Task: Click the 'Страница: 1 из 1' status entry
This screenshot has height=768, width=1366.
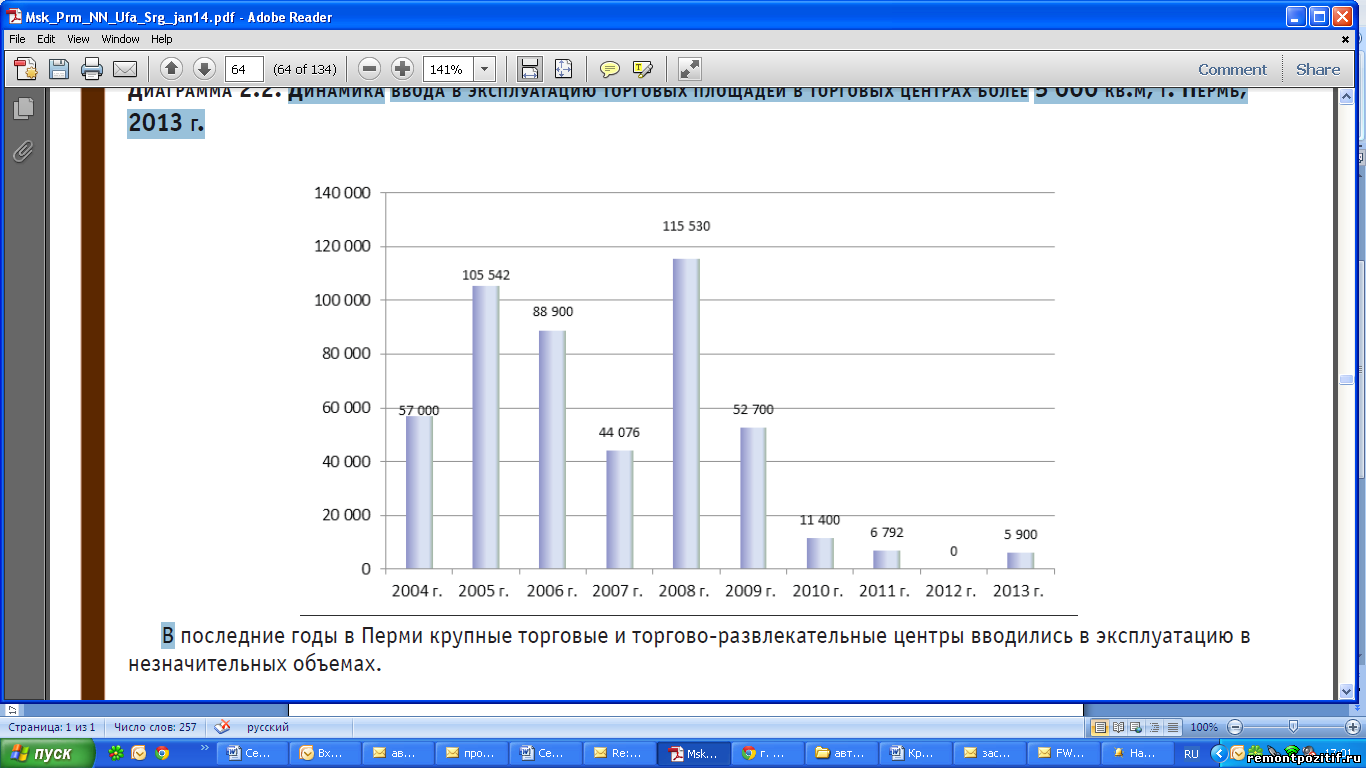Action: pyautogui.click(x=52, y=727)
